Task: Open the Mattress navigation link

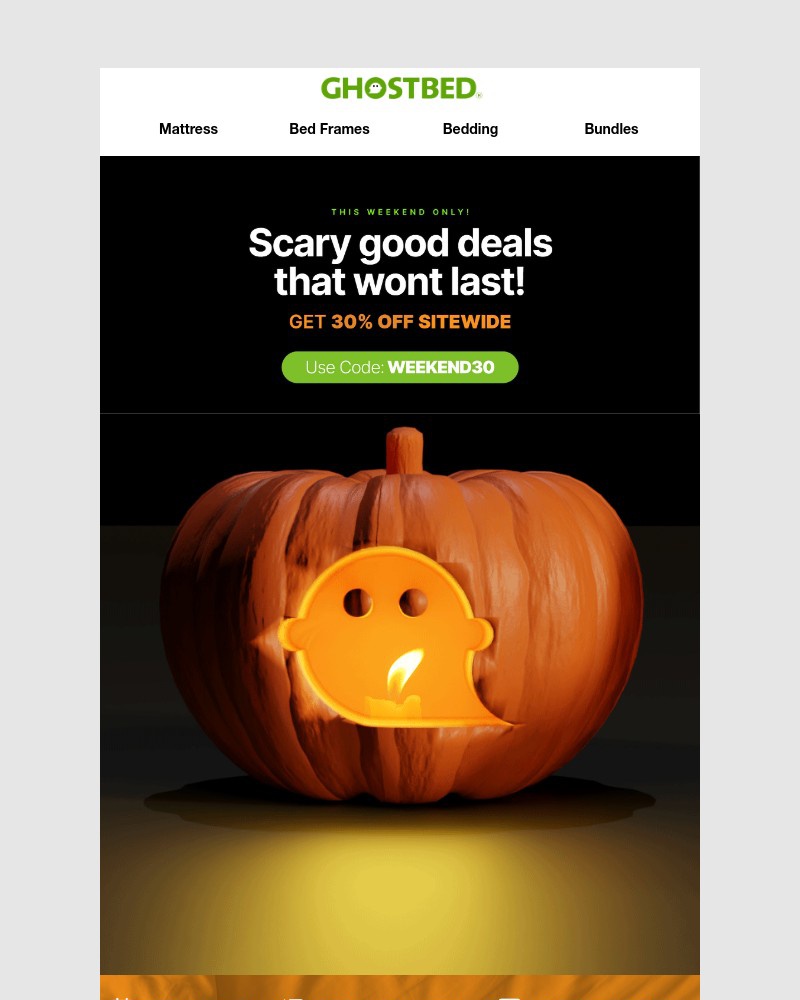Action: point(188,129)
